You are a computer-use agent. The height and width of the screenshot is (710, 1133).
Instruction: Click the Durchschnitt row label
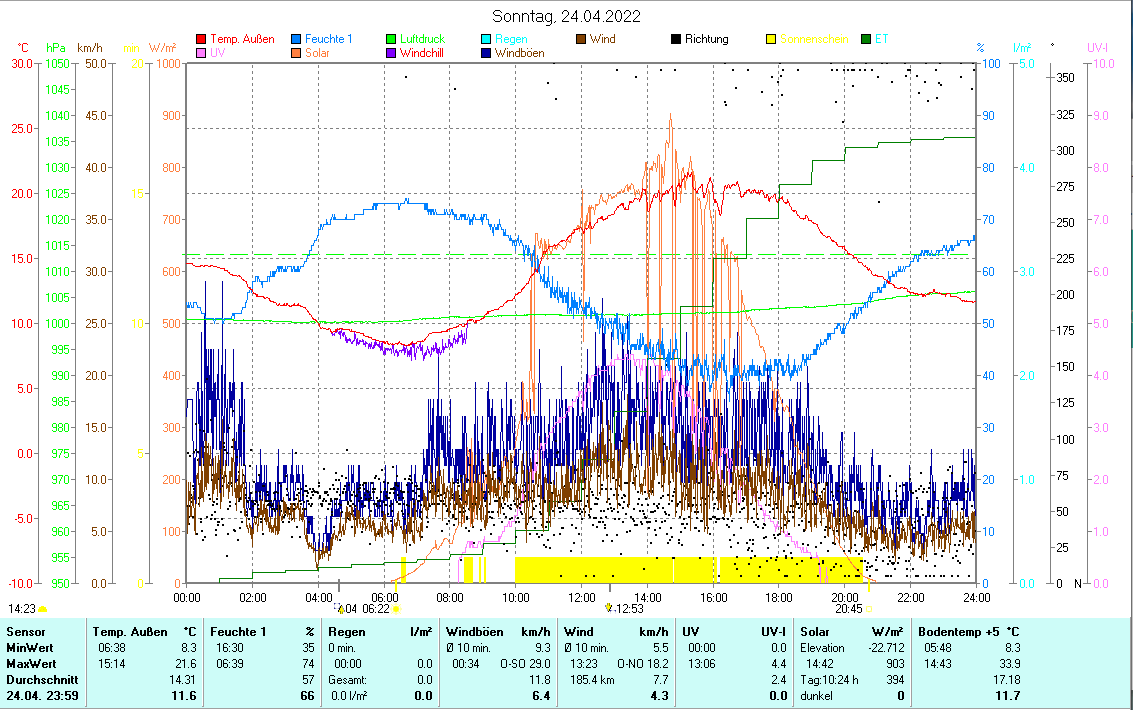click(40, 680)
